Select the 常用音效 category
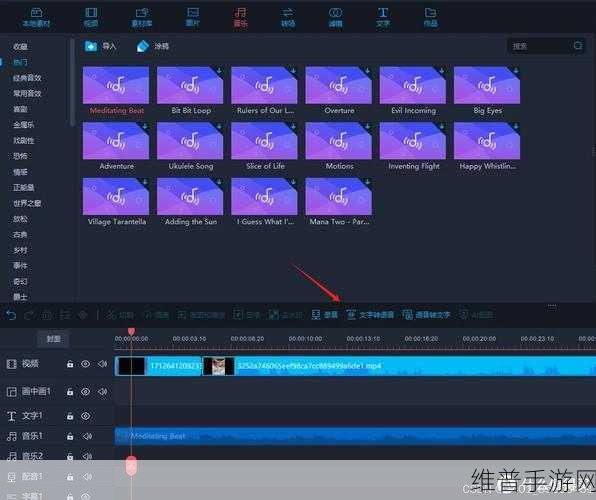This screenshot has height=500, width=596. (27, 93)
